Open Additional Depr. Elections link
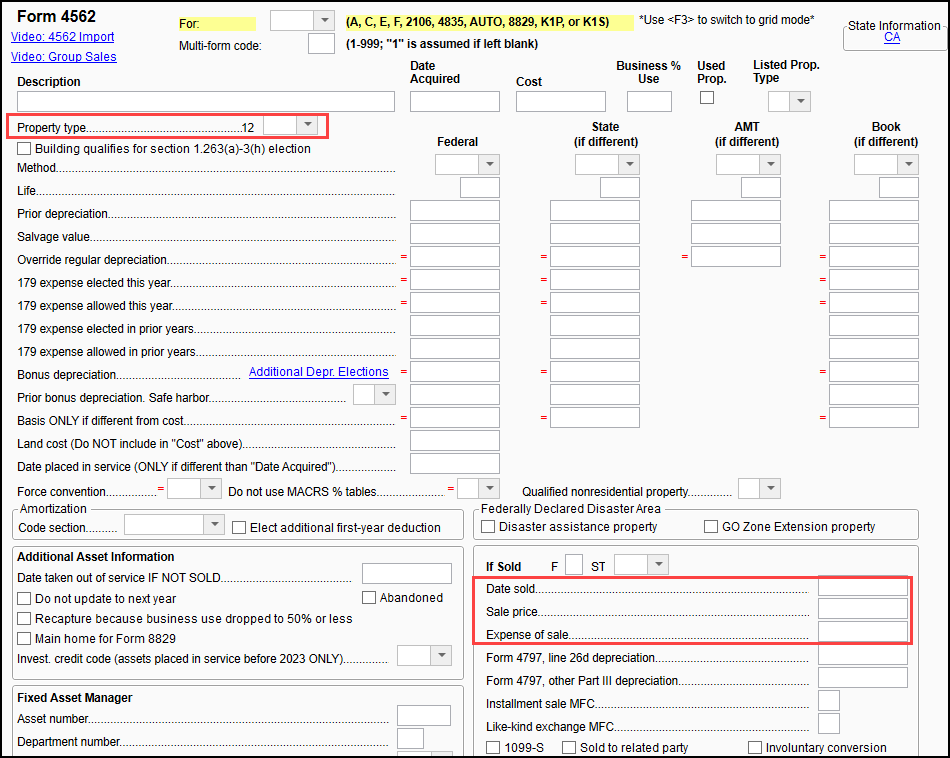 (318, 372)
